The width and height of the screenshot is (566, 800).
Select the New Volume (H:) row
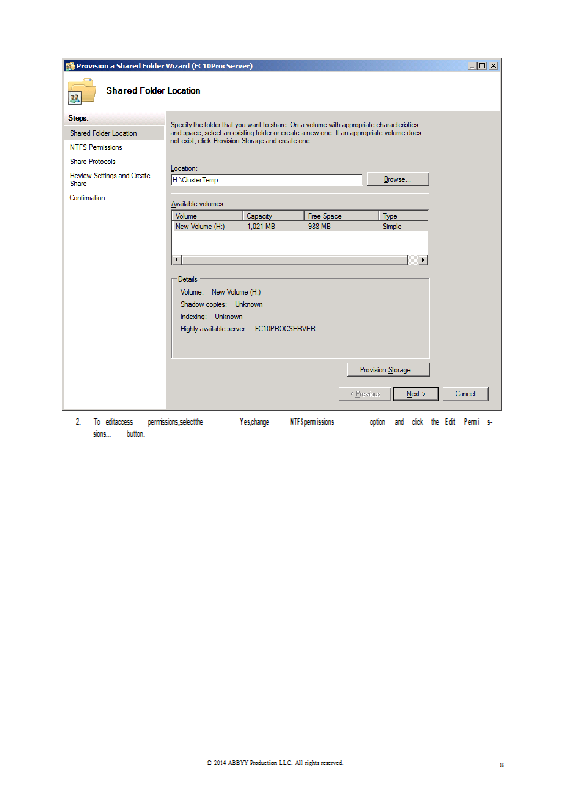300,226
